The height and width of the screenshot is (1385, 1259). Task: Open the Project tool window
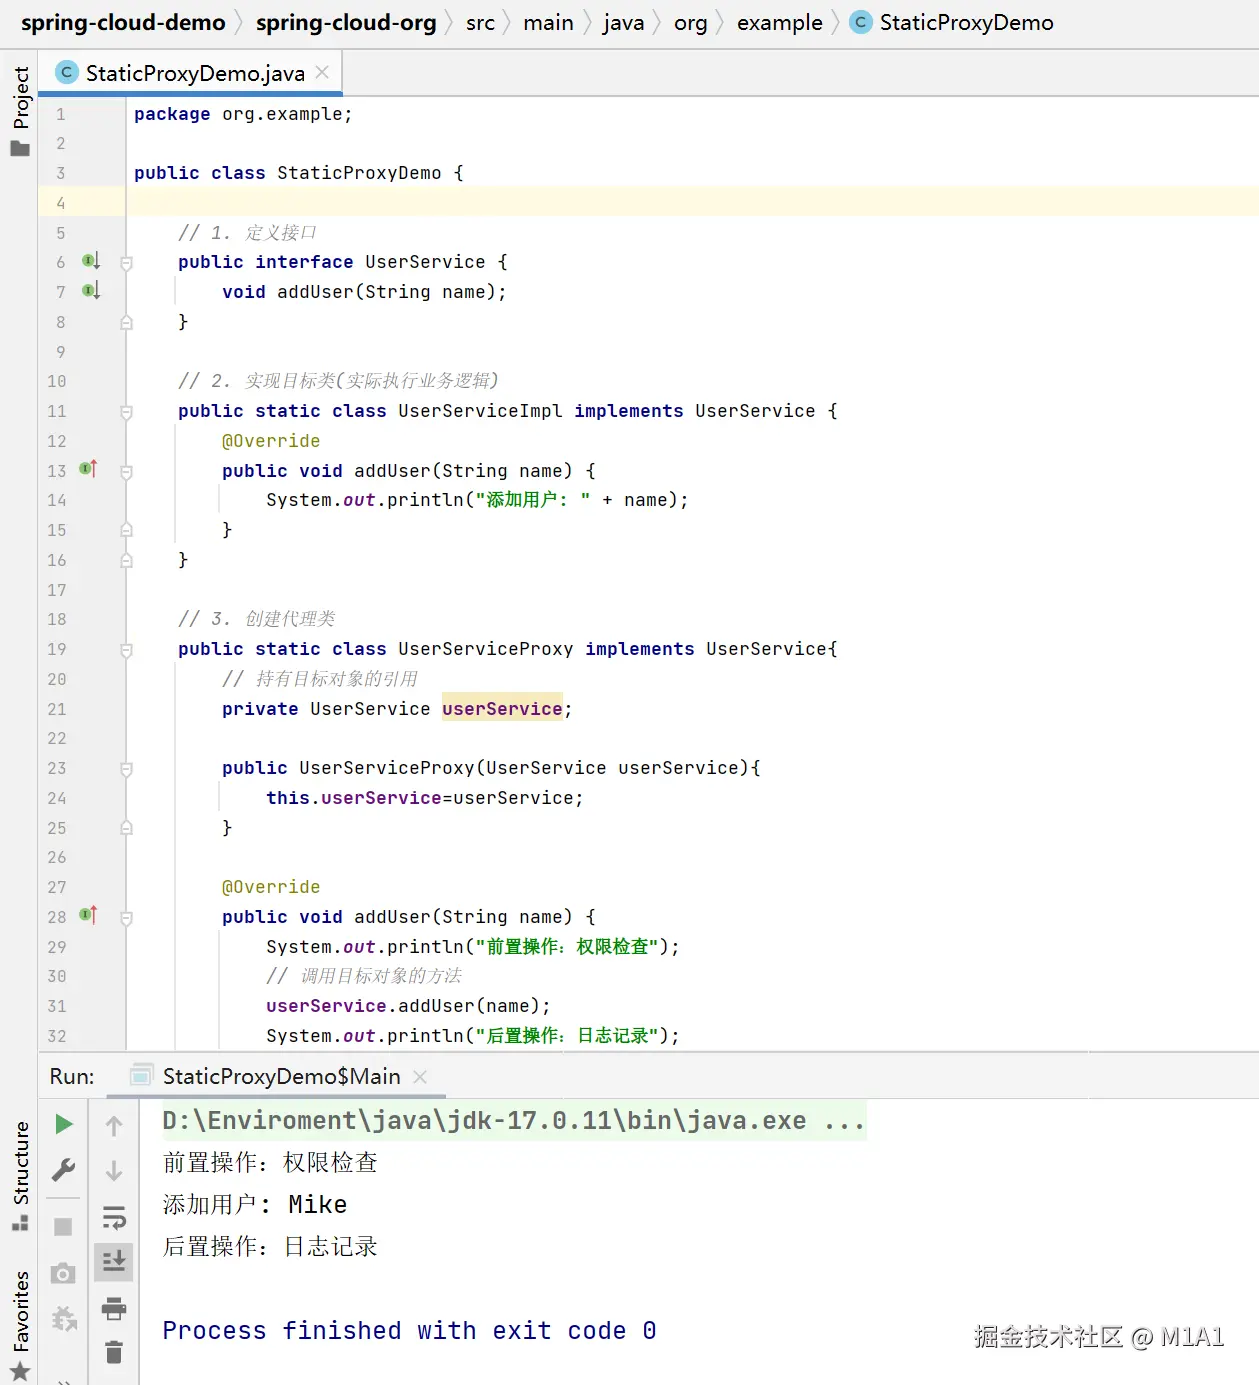click(20, 110)
